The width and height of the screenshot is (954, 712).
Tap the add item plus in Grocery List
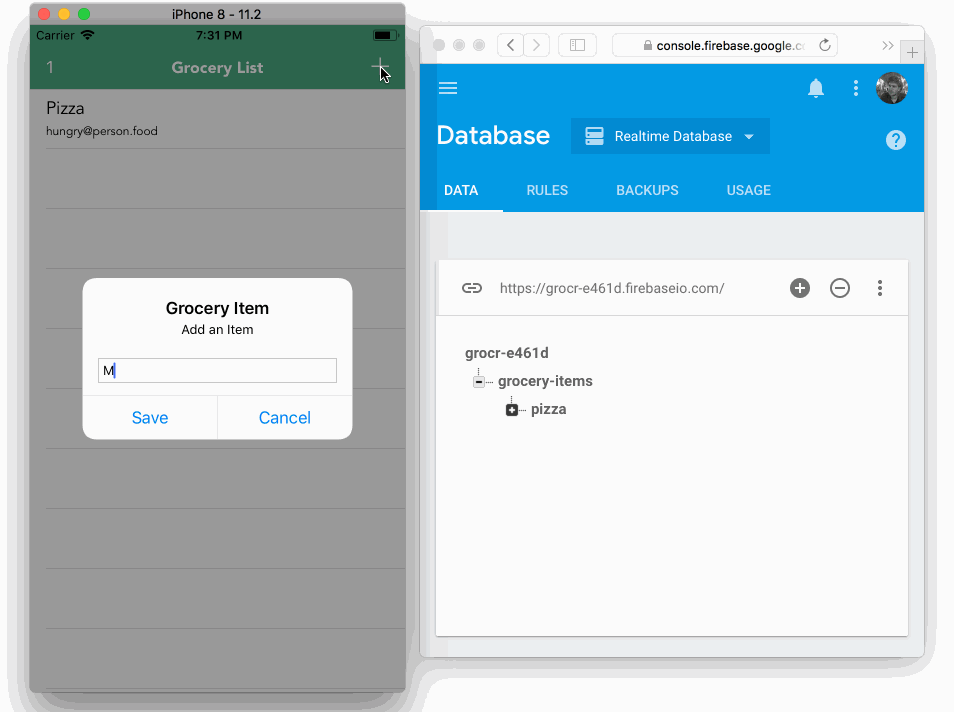[380, 67]
